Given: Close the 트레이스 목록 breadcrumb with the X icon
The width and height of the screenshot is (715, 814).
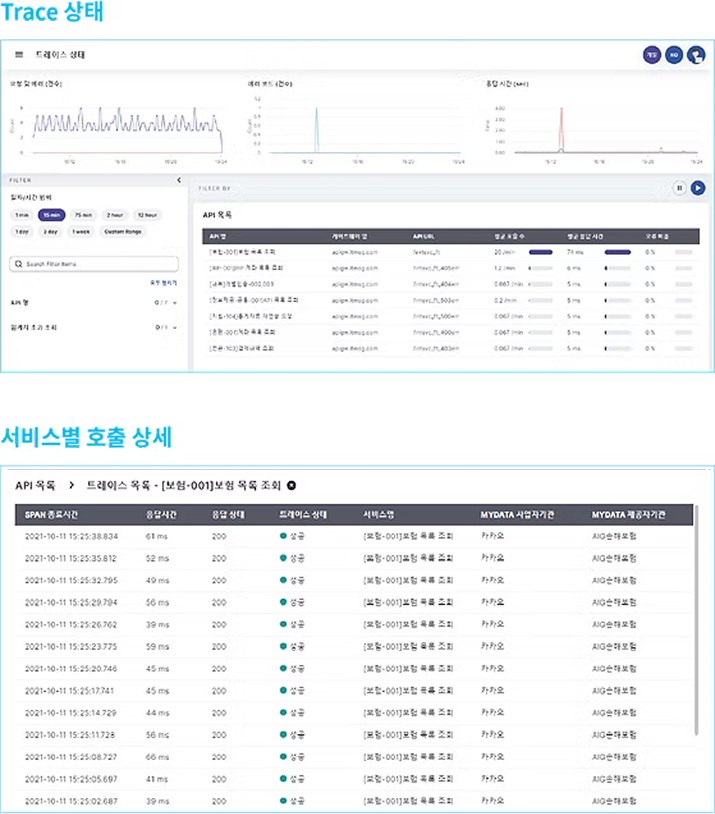Looking at the screenshot, I should (292, 485).
